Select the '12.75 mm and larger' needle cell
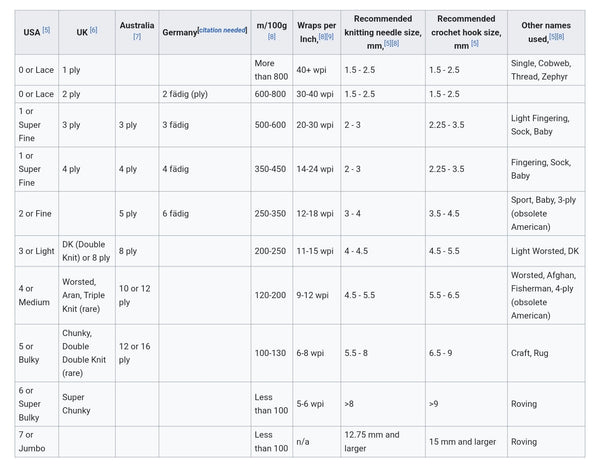 click(372, 441)
